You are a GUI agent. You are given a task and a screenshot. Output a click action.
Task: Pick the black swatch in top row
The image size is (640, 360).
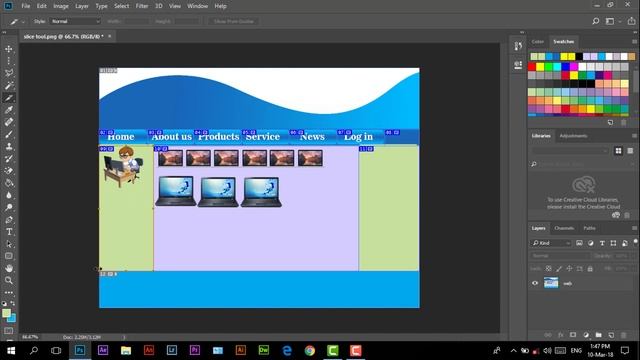[579, 56]
